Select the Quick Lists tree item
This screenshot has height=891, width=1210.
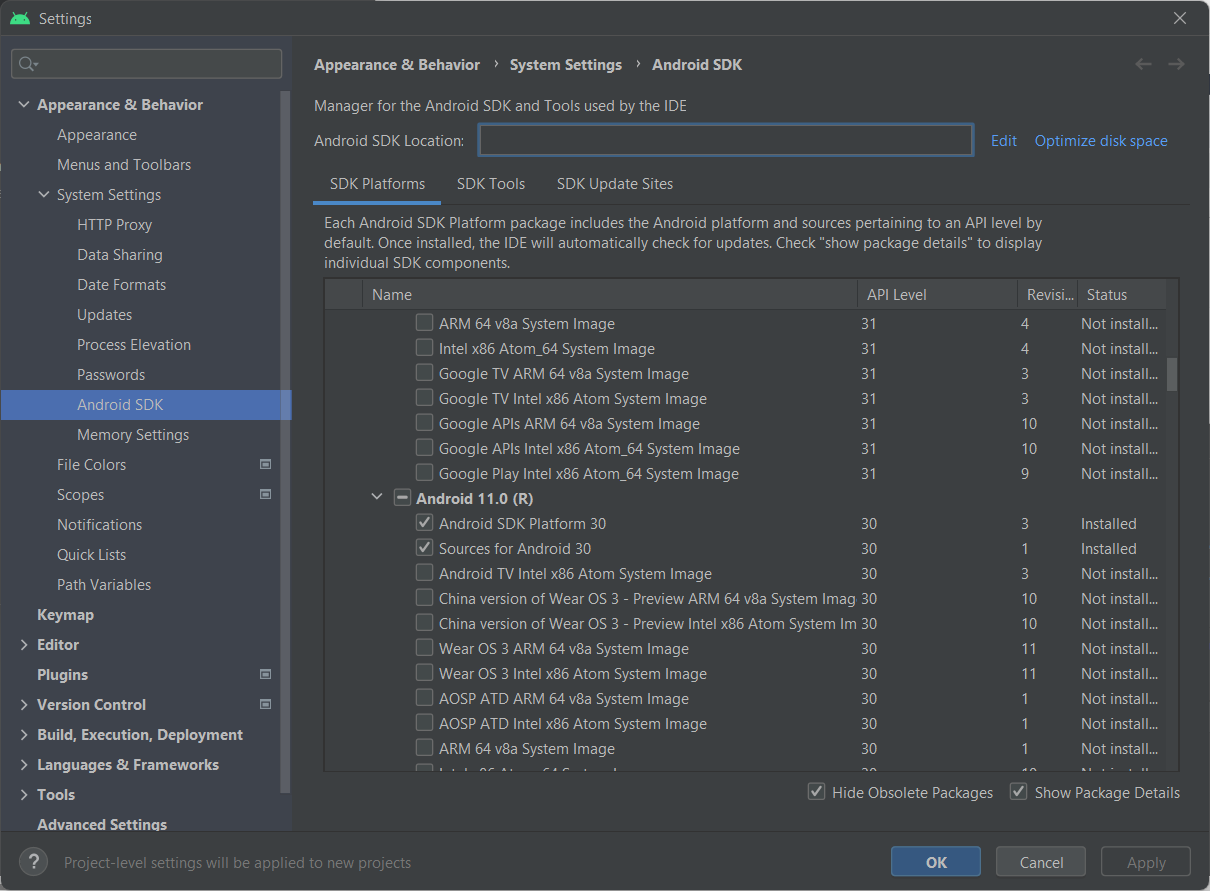(91, 554)
